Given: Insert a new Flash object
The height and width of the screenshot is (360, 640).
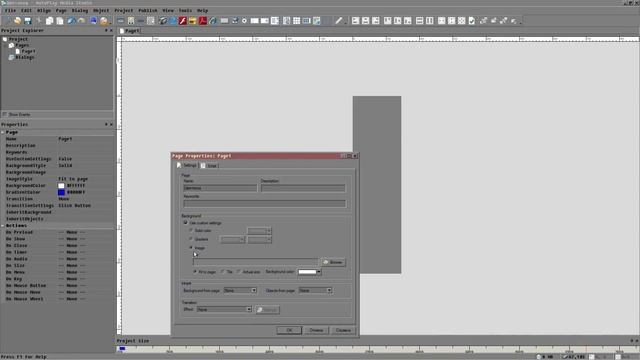Looking at the screenshot, I should [182, 20].
